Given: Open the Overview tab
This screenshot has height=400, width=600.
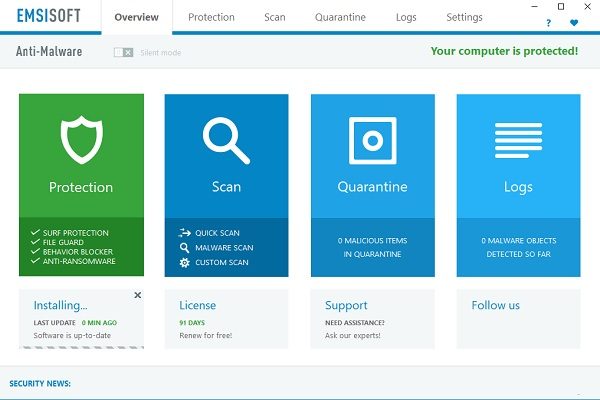Looking at the screenshot, I should pos(136,17).
